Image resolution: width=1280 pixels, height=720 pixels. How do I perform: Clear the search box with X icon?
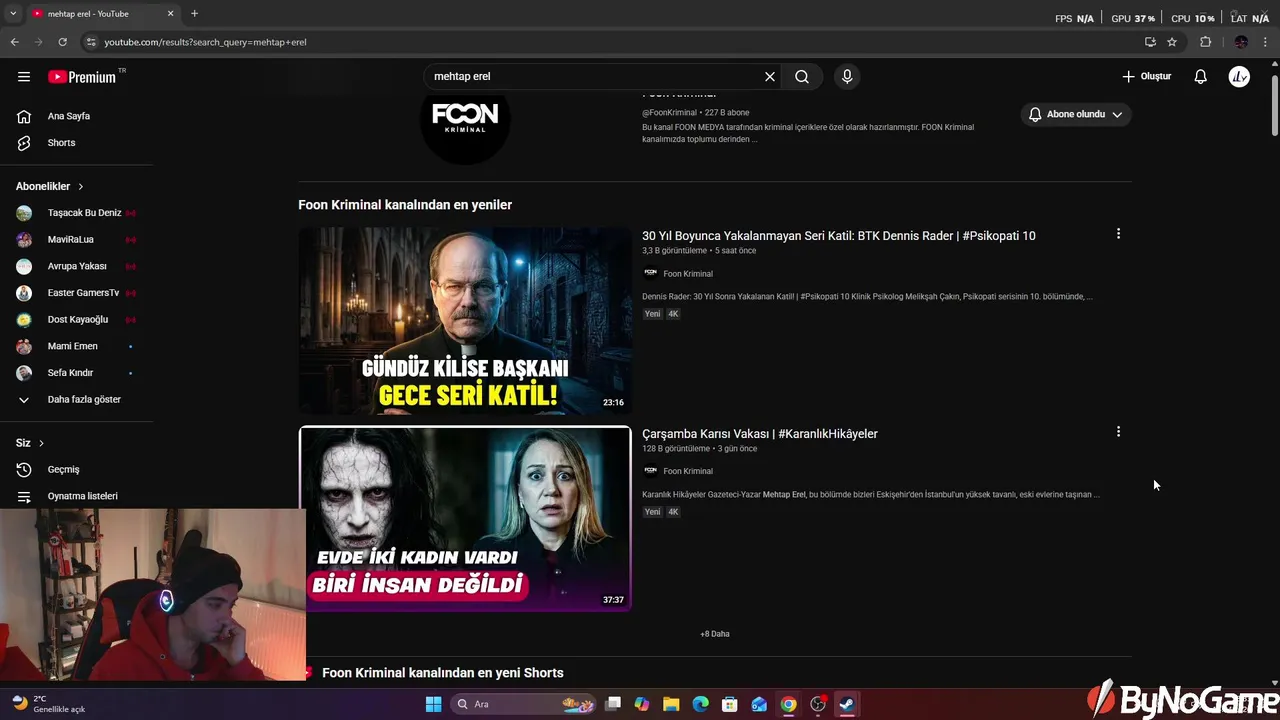pos(770,76)
